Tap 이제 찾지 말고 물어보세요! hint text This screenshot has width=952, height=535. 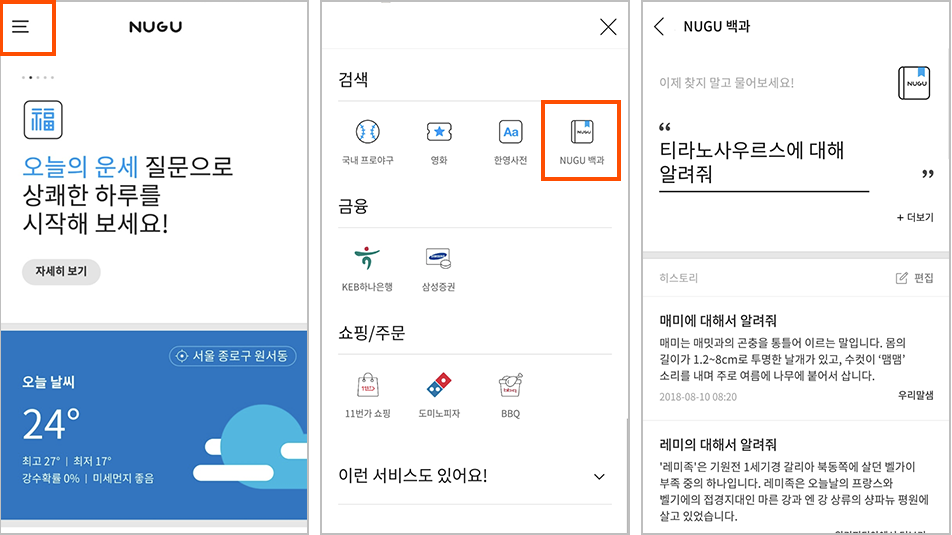pyautogui.click(x=727, y=83)
